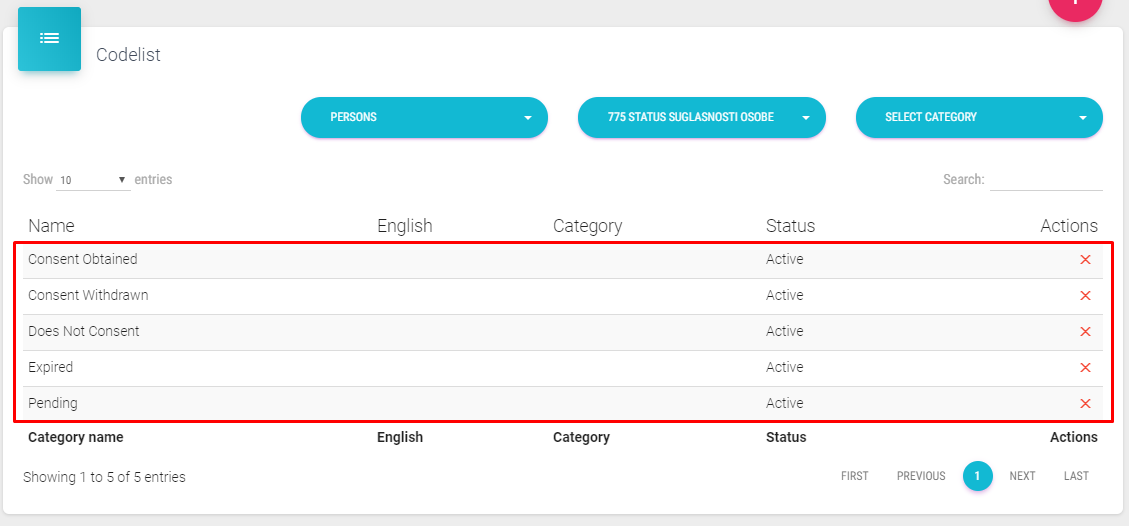Sort table by Name column header
The height and width of the screenshot is (526, 1129).
(51, 226)
